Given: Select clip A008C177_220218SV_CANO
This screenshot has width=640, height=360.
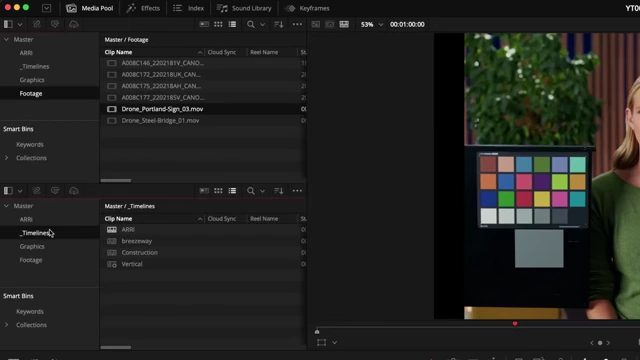Looking at the screenshot, I should [162, 98].
